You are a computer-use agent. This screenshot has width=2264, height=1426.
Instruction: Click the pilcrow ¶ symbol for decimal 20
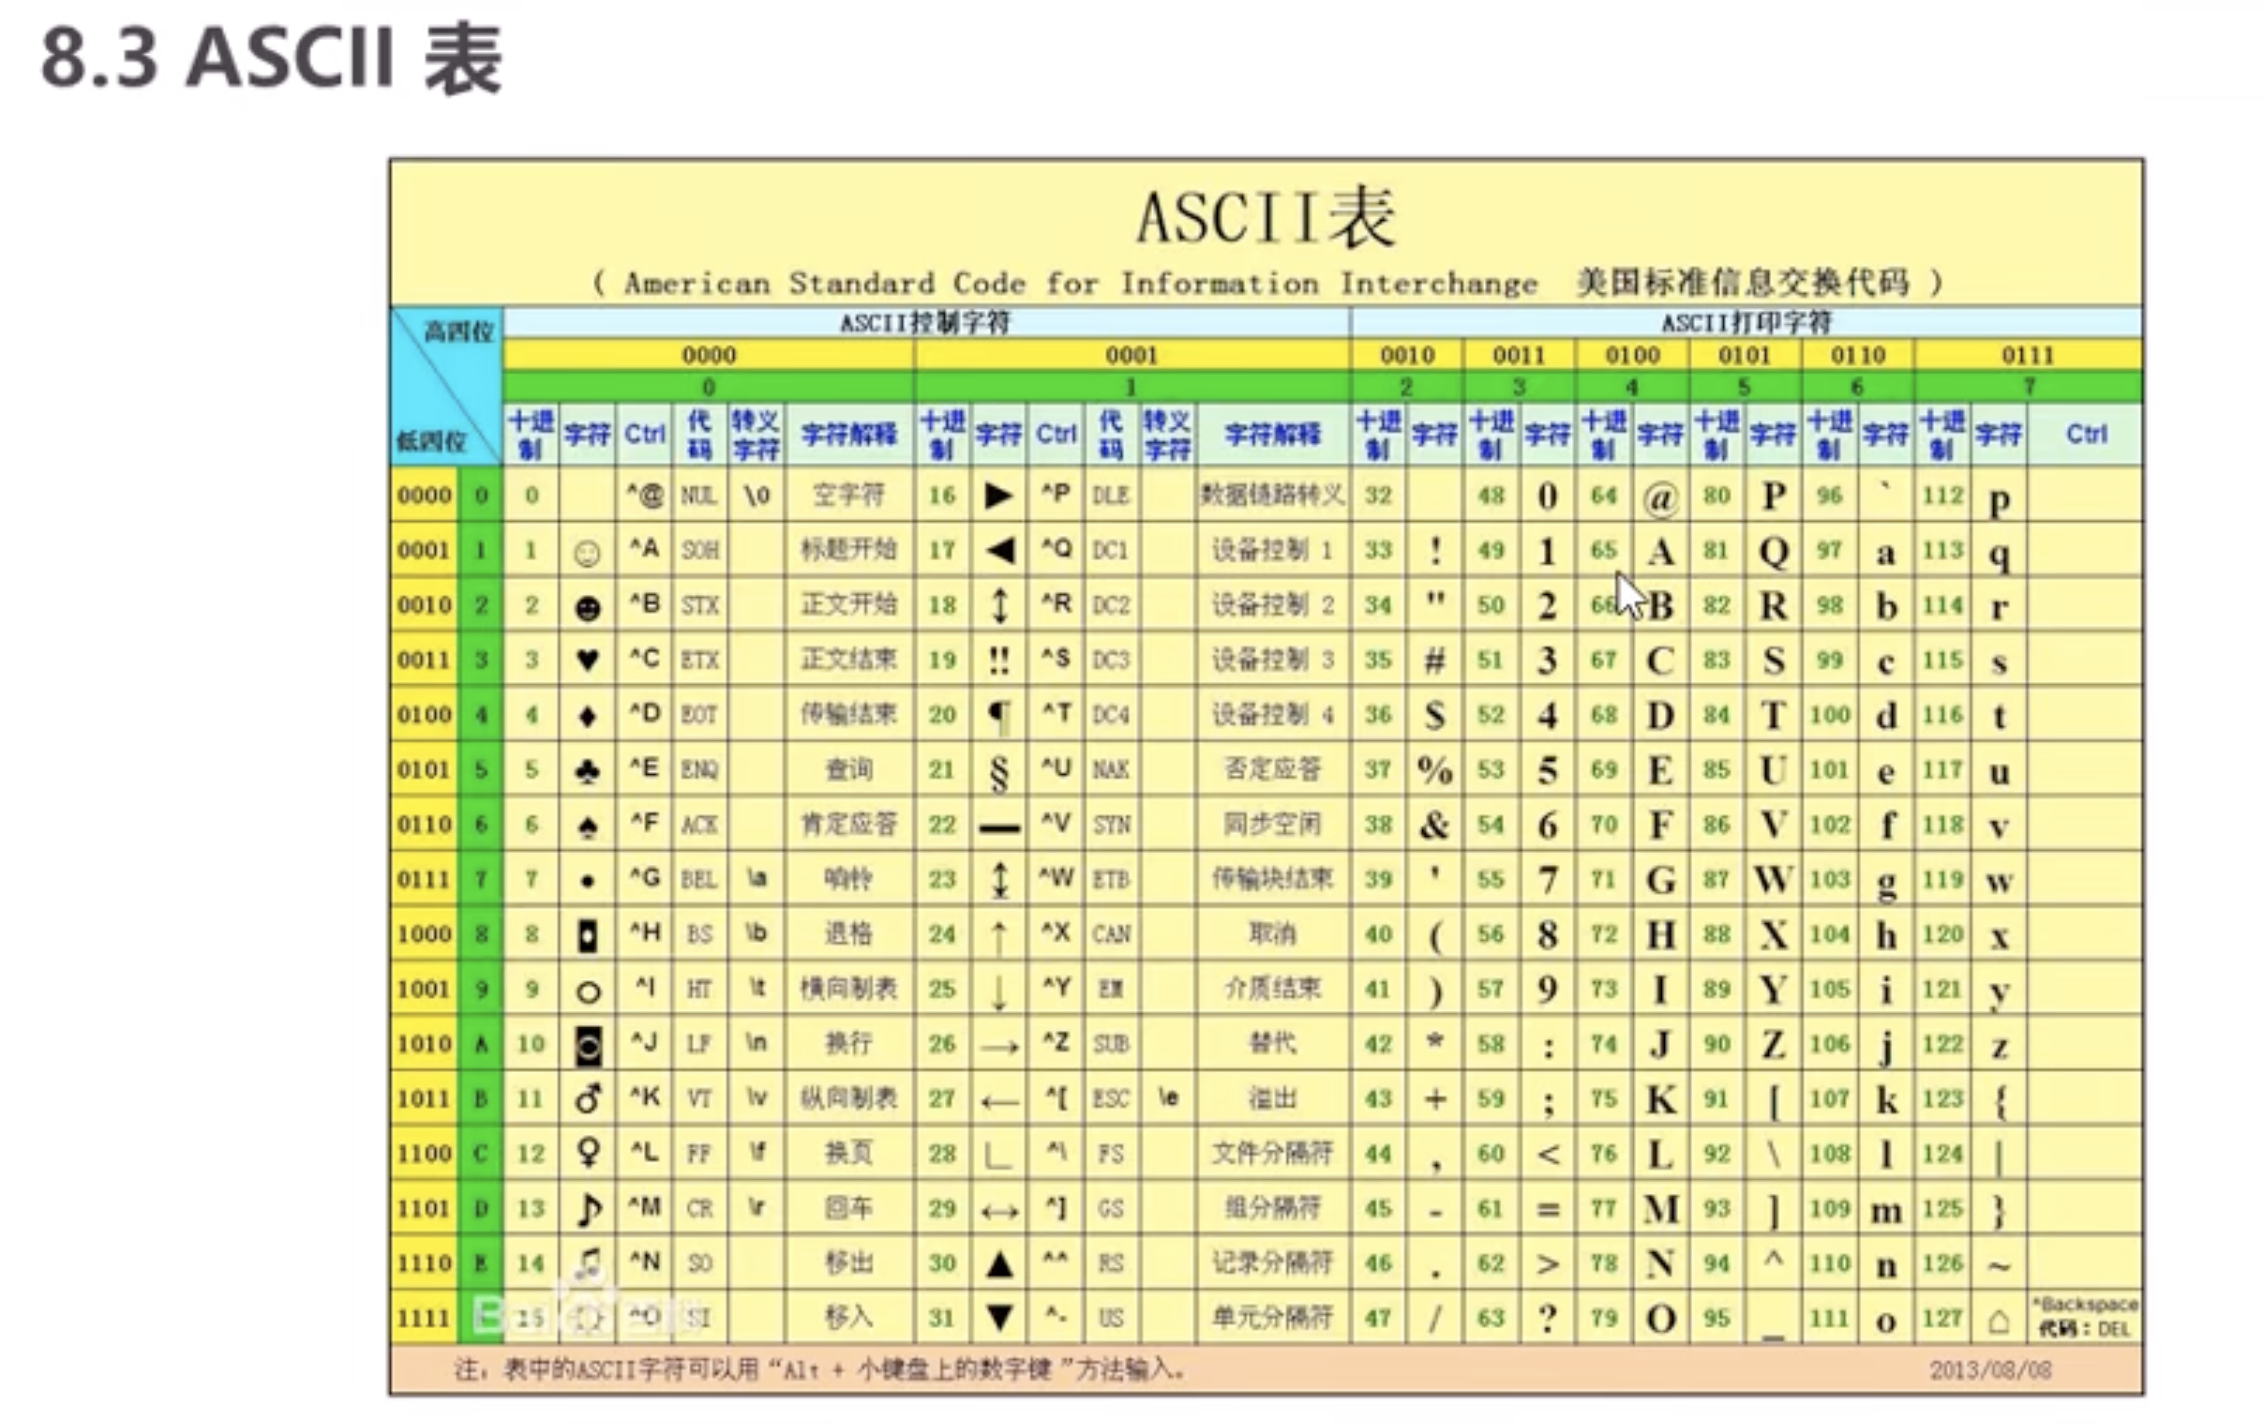coord(998,716)
